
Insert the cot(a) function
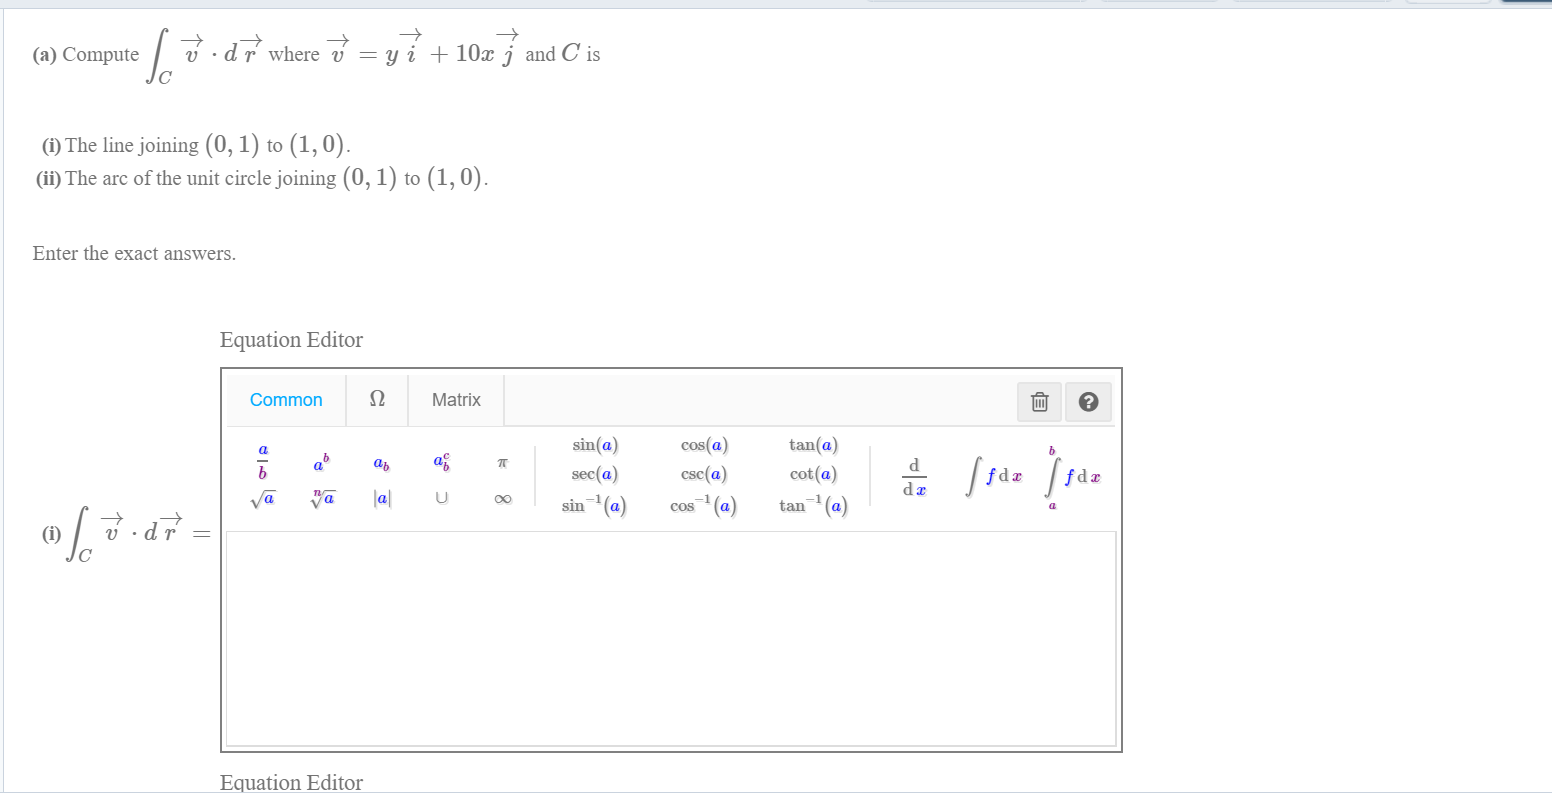[x=813, y=475]
